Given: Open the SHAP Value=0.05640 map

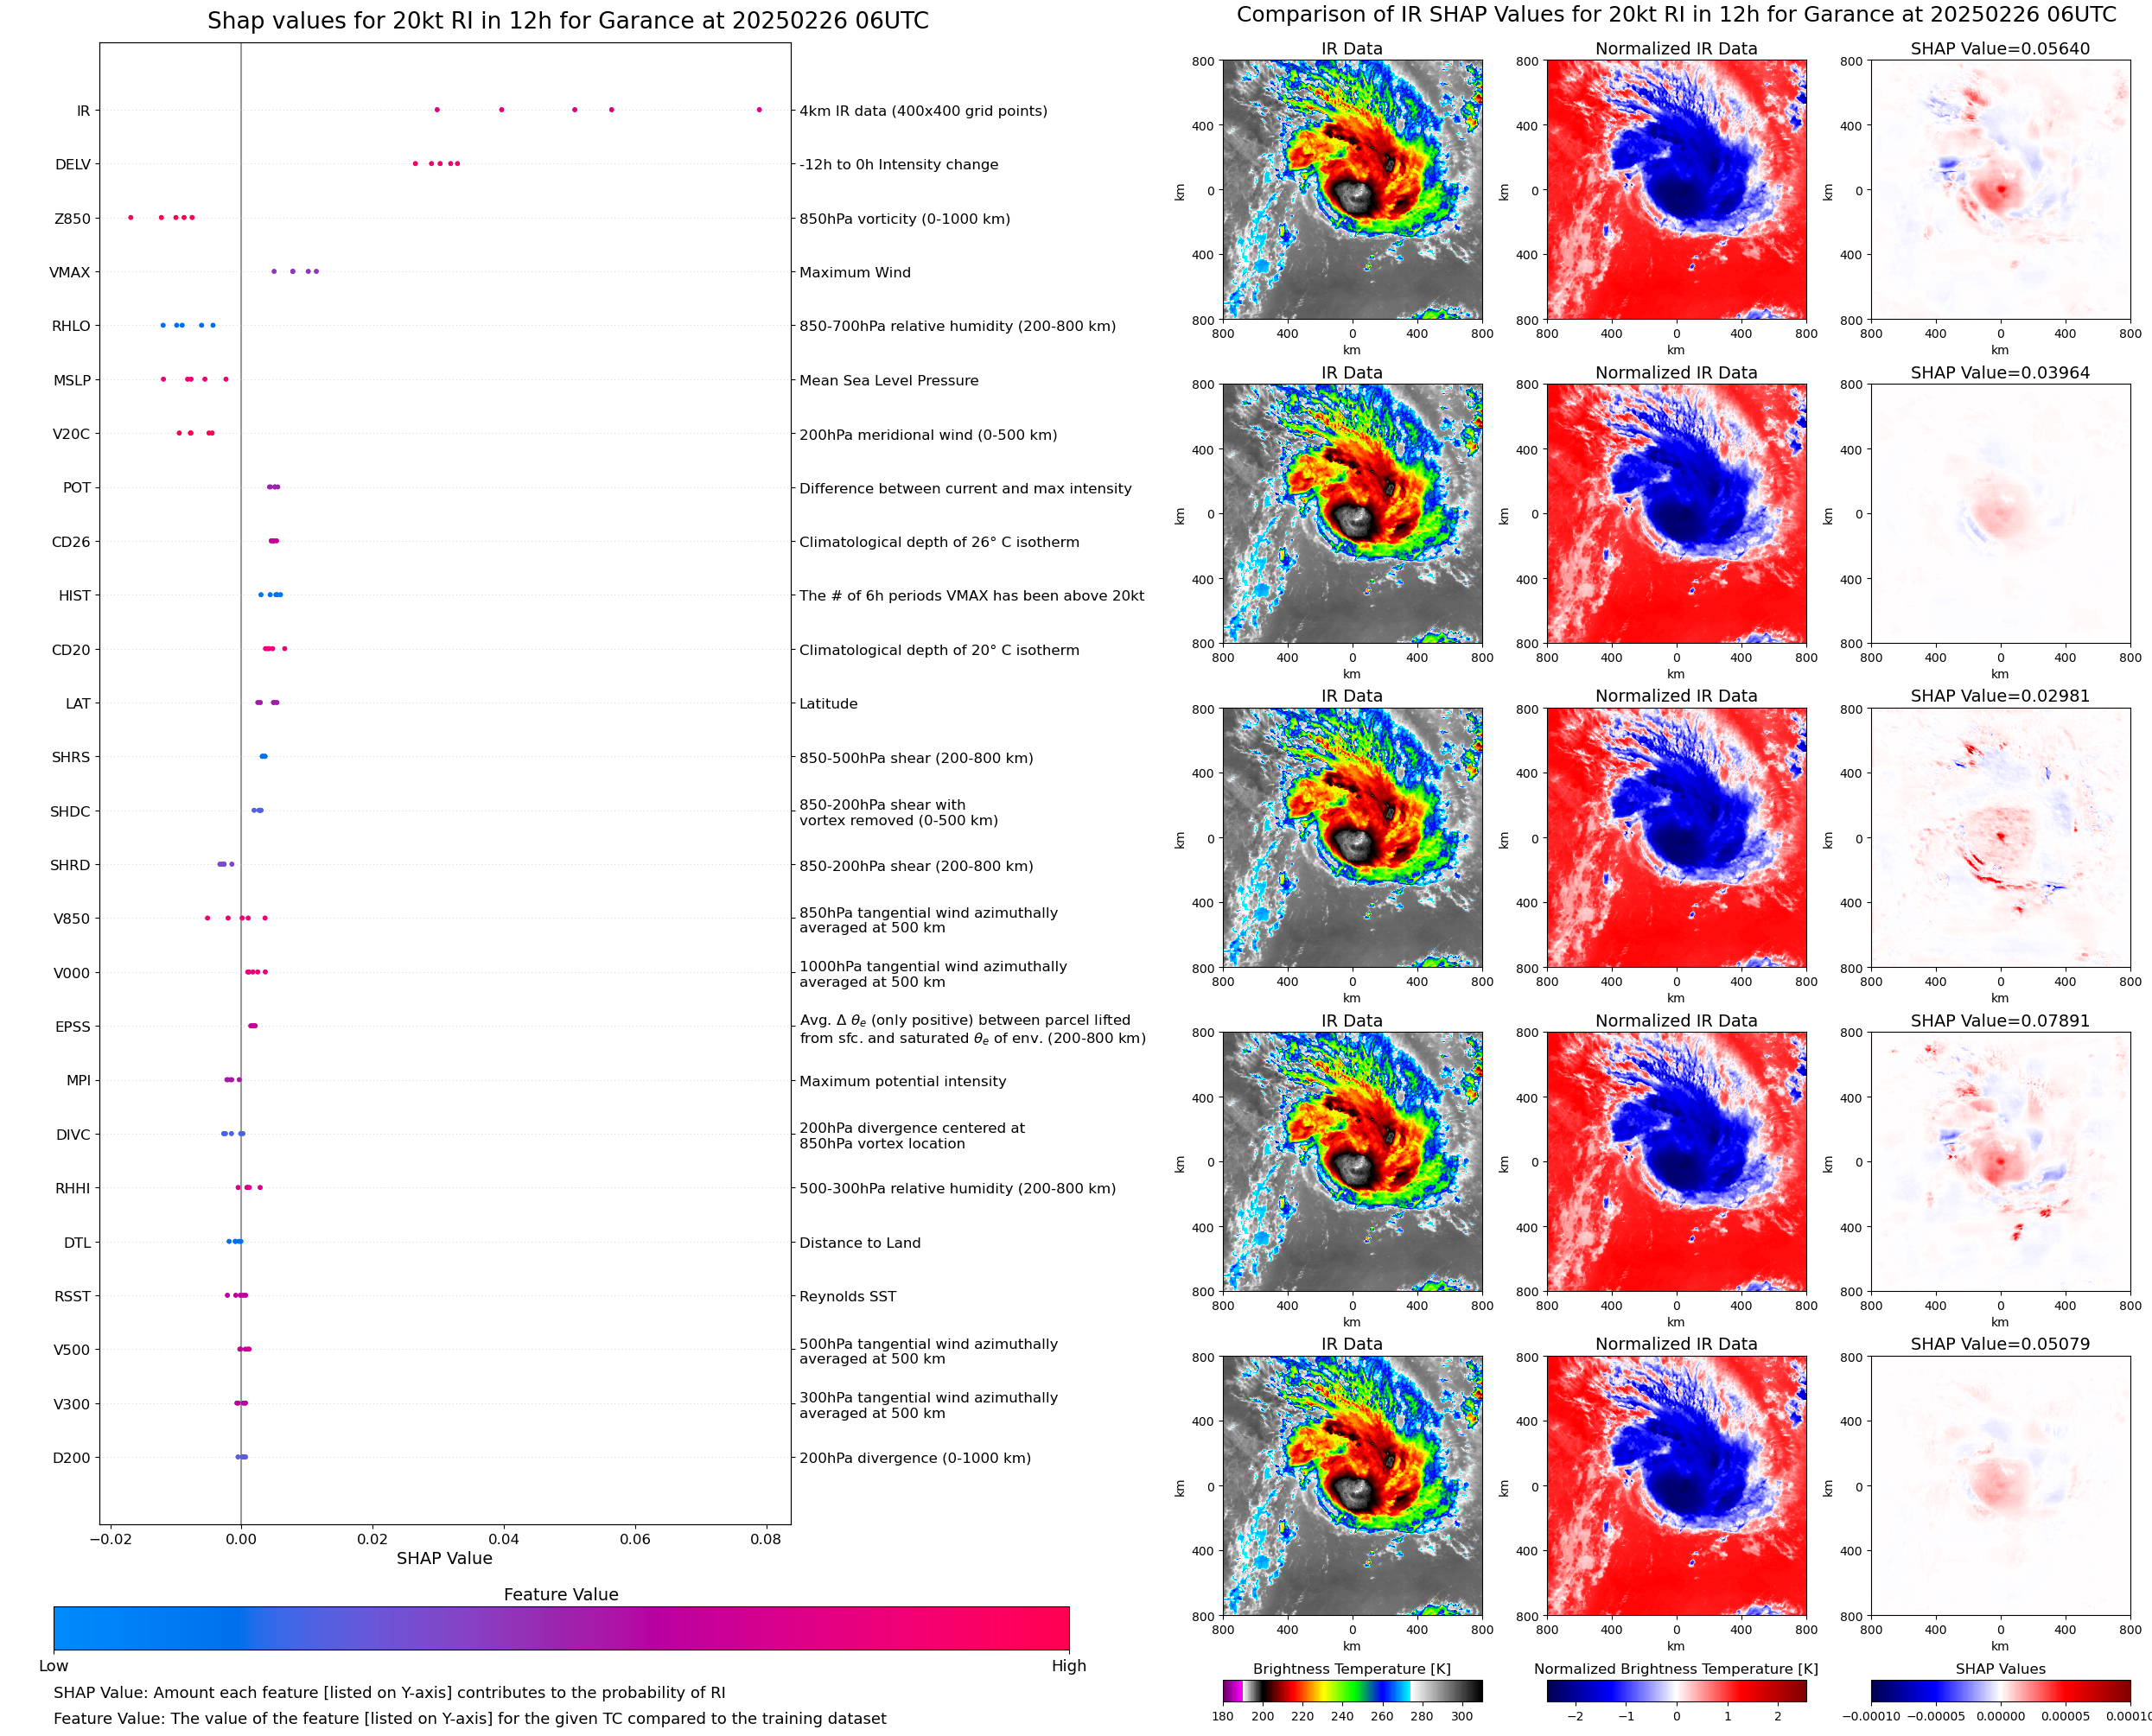Looking at the screenshot, I should click(x=2000, y=190).
